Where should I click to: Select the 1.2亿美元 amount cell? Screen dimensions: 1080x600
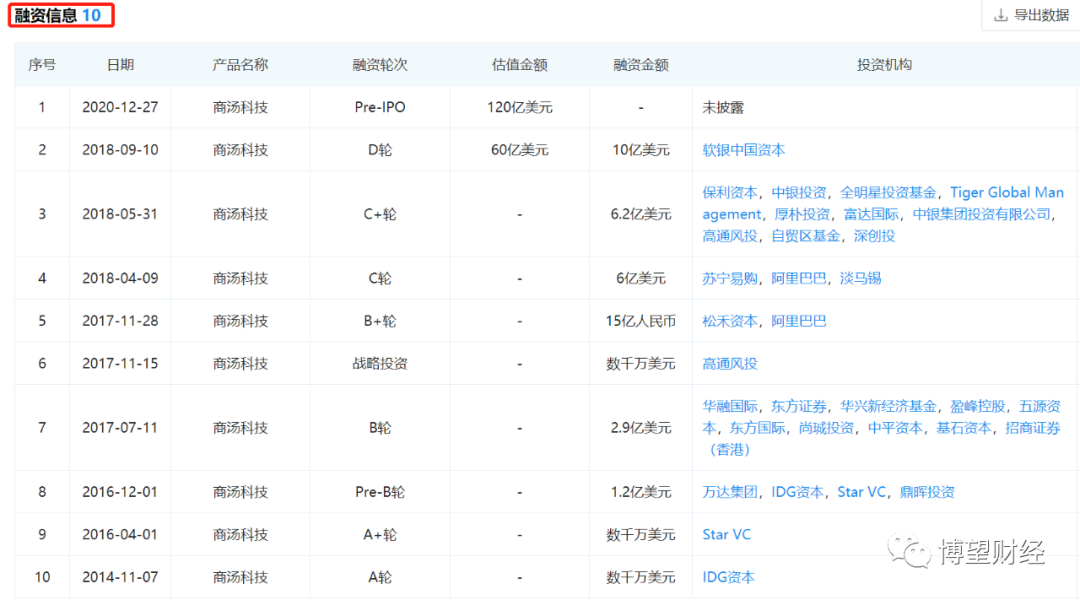tap(641, 492)
